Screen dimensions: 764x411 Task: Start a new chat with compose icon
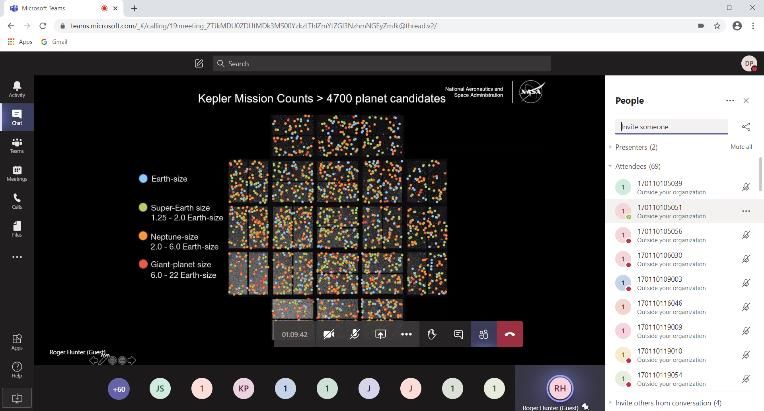point(199,63)
